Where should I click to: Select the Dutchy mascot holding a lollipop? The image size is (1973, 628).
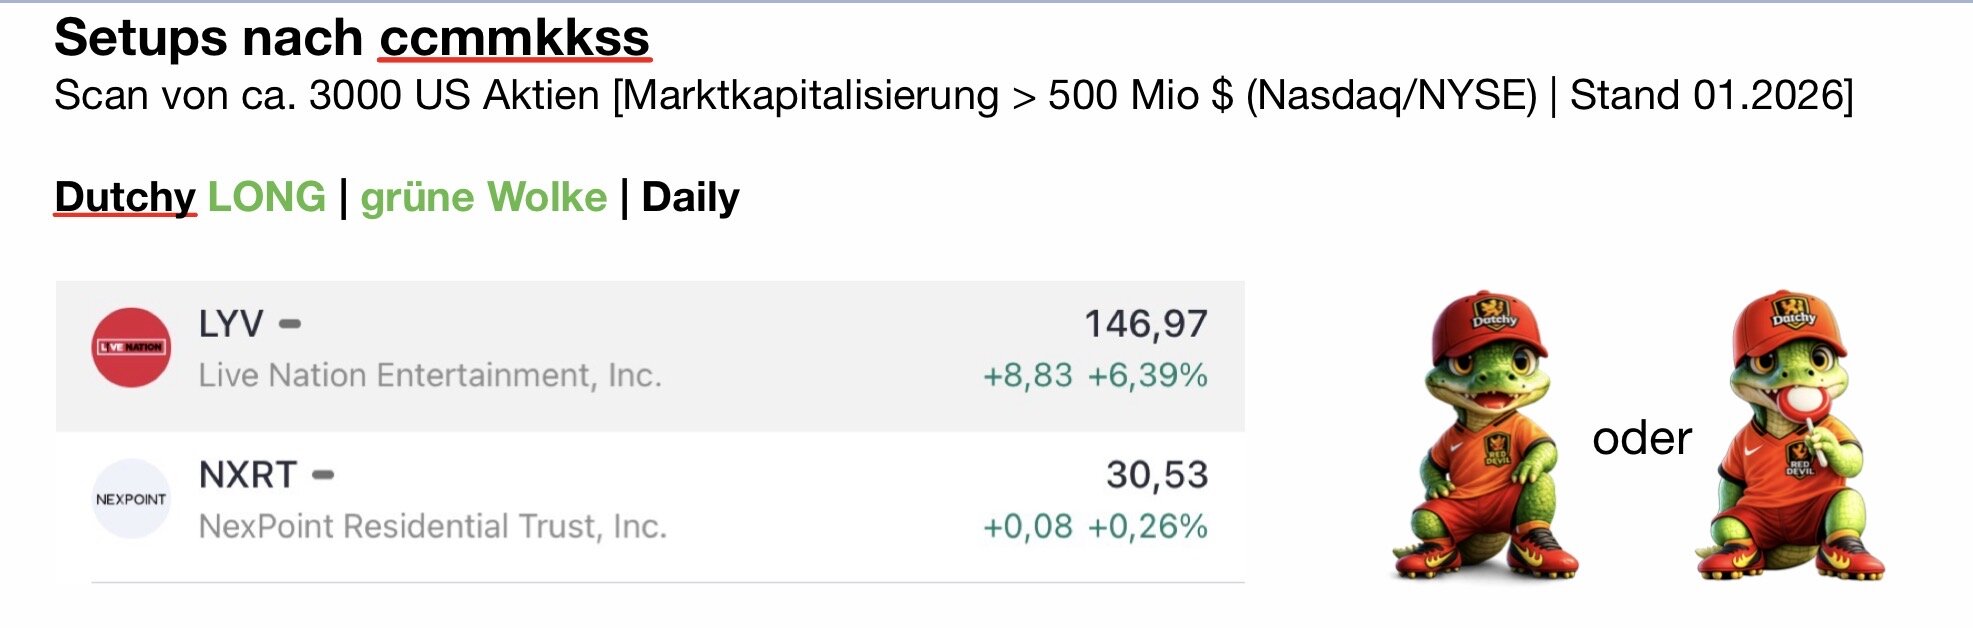(1790, 437)
